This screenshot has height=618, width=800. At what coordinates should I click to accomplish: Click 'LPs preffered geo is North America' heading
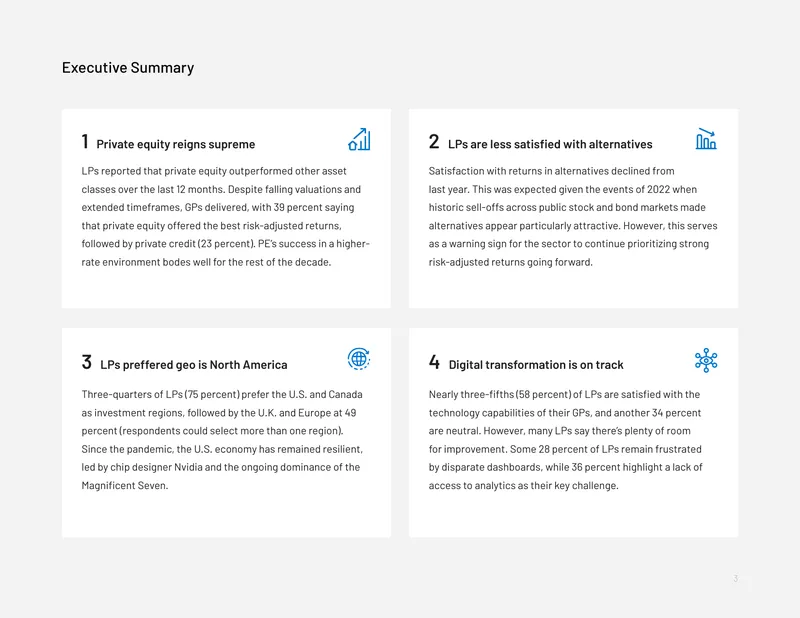(194, 365)
